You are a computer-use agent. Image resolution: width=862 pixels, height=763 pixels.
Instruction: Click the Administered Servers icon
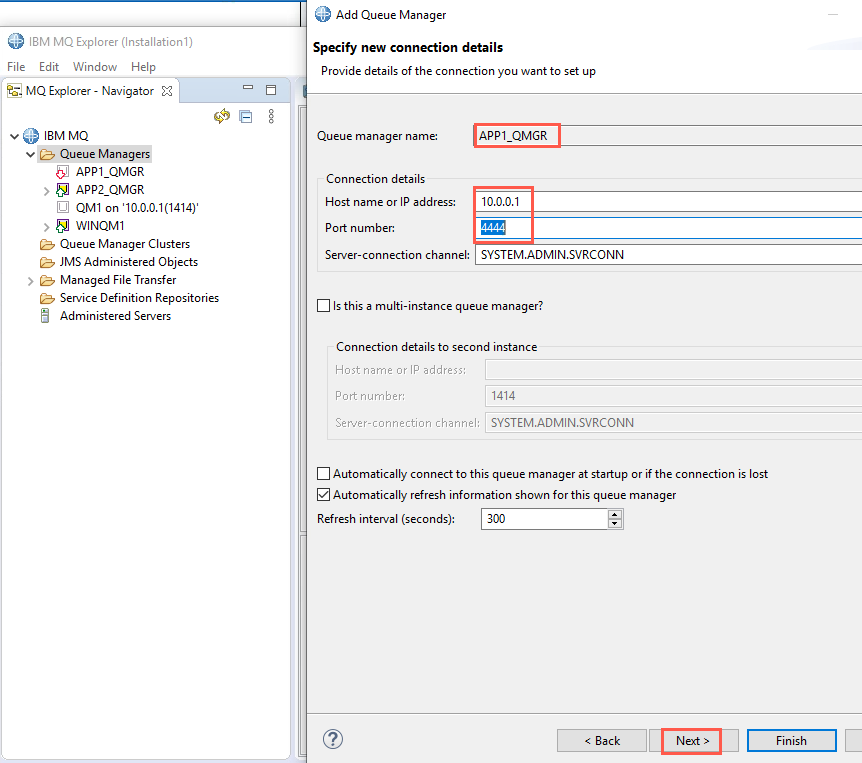[45, 316]
